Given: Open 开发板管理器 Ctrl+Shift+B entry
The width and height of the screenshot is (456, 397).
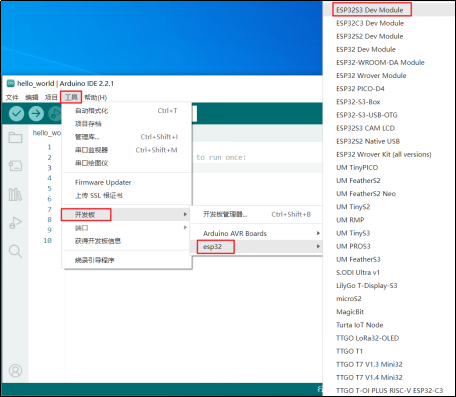Looking at the screenshot, I should (x=257, y=214).
